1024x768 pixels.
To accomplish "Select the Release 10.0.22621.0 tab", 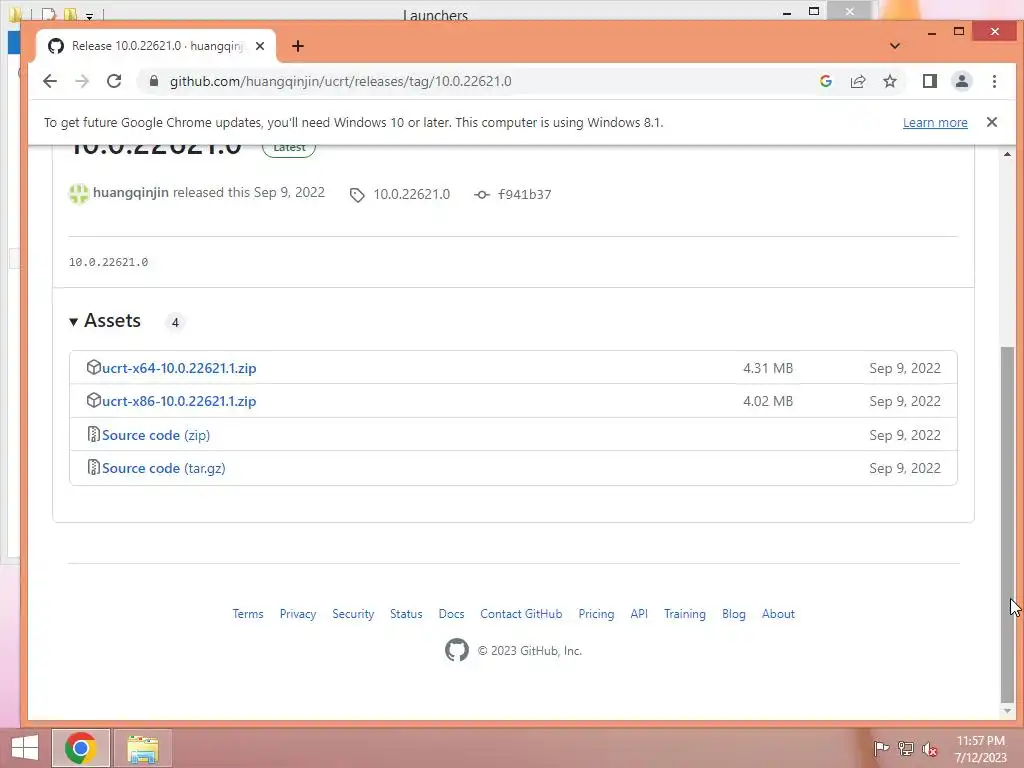I will click(x=156, y=46).
